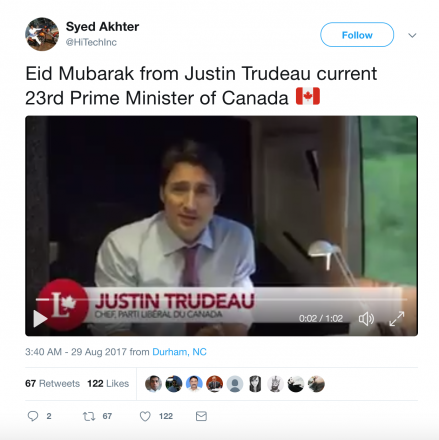The height and width of the screenshot is (440, 439).
Task: Follow Syed Akhter
Action: tap(357, 35)
